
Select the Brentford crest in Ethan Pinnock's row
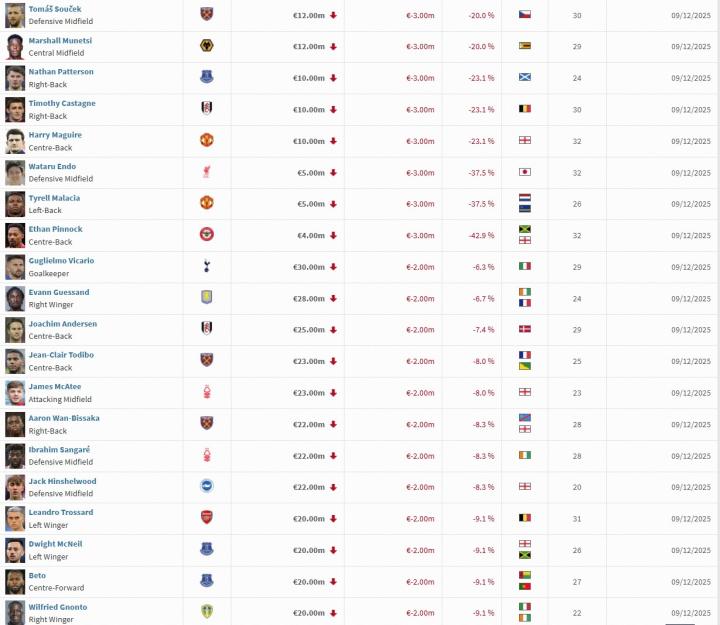point(207,235)
